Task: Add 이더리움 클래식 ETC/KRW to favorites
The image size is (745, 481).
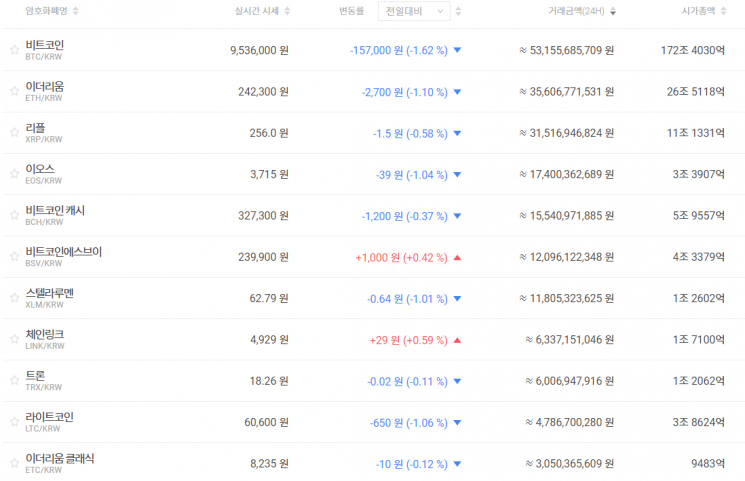Action: coord(14,462)
